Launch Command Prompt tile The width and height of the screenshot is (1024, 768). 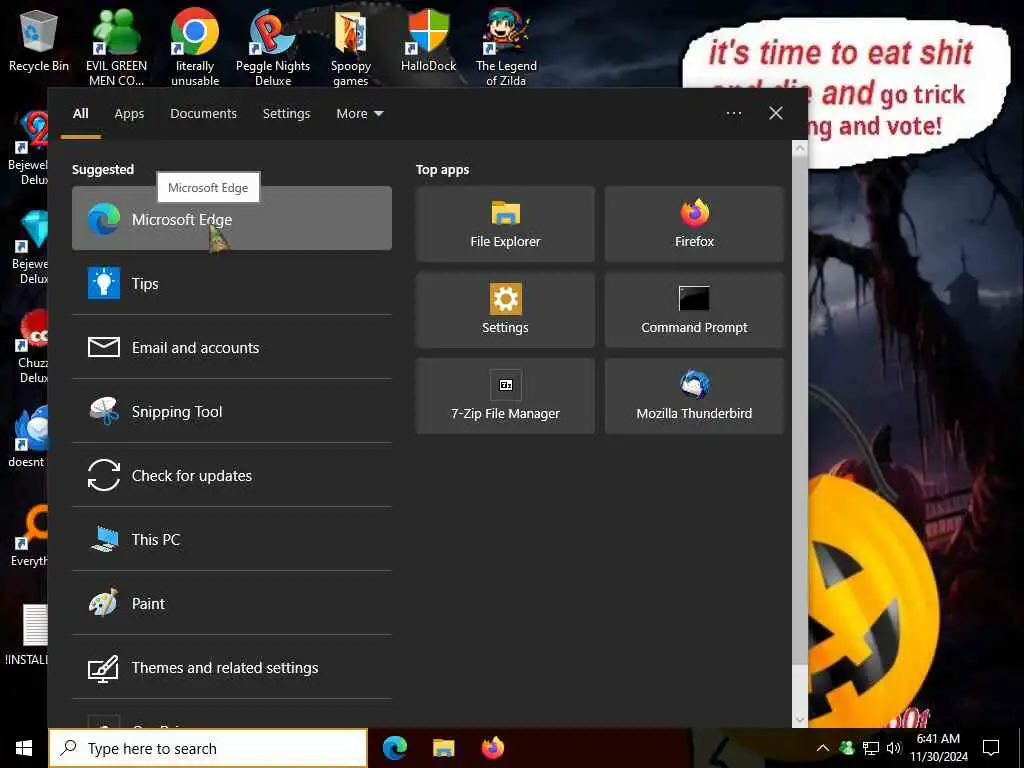point(694,310)
